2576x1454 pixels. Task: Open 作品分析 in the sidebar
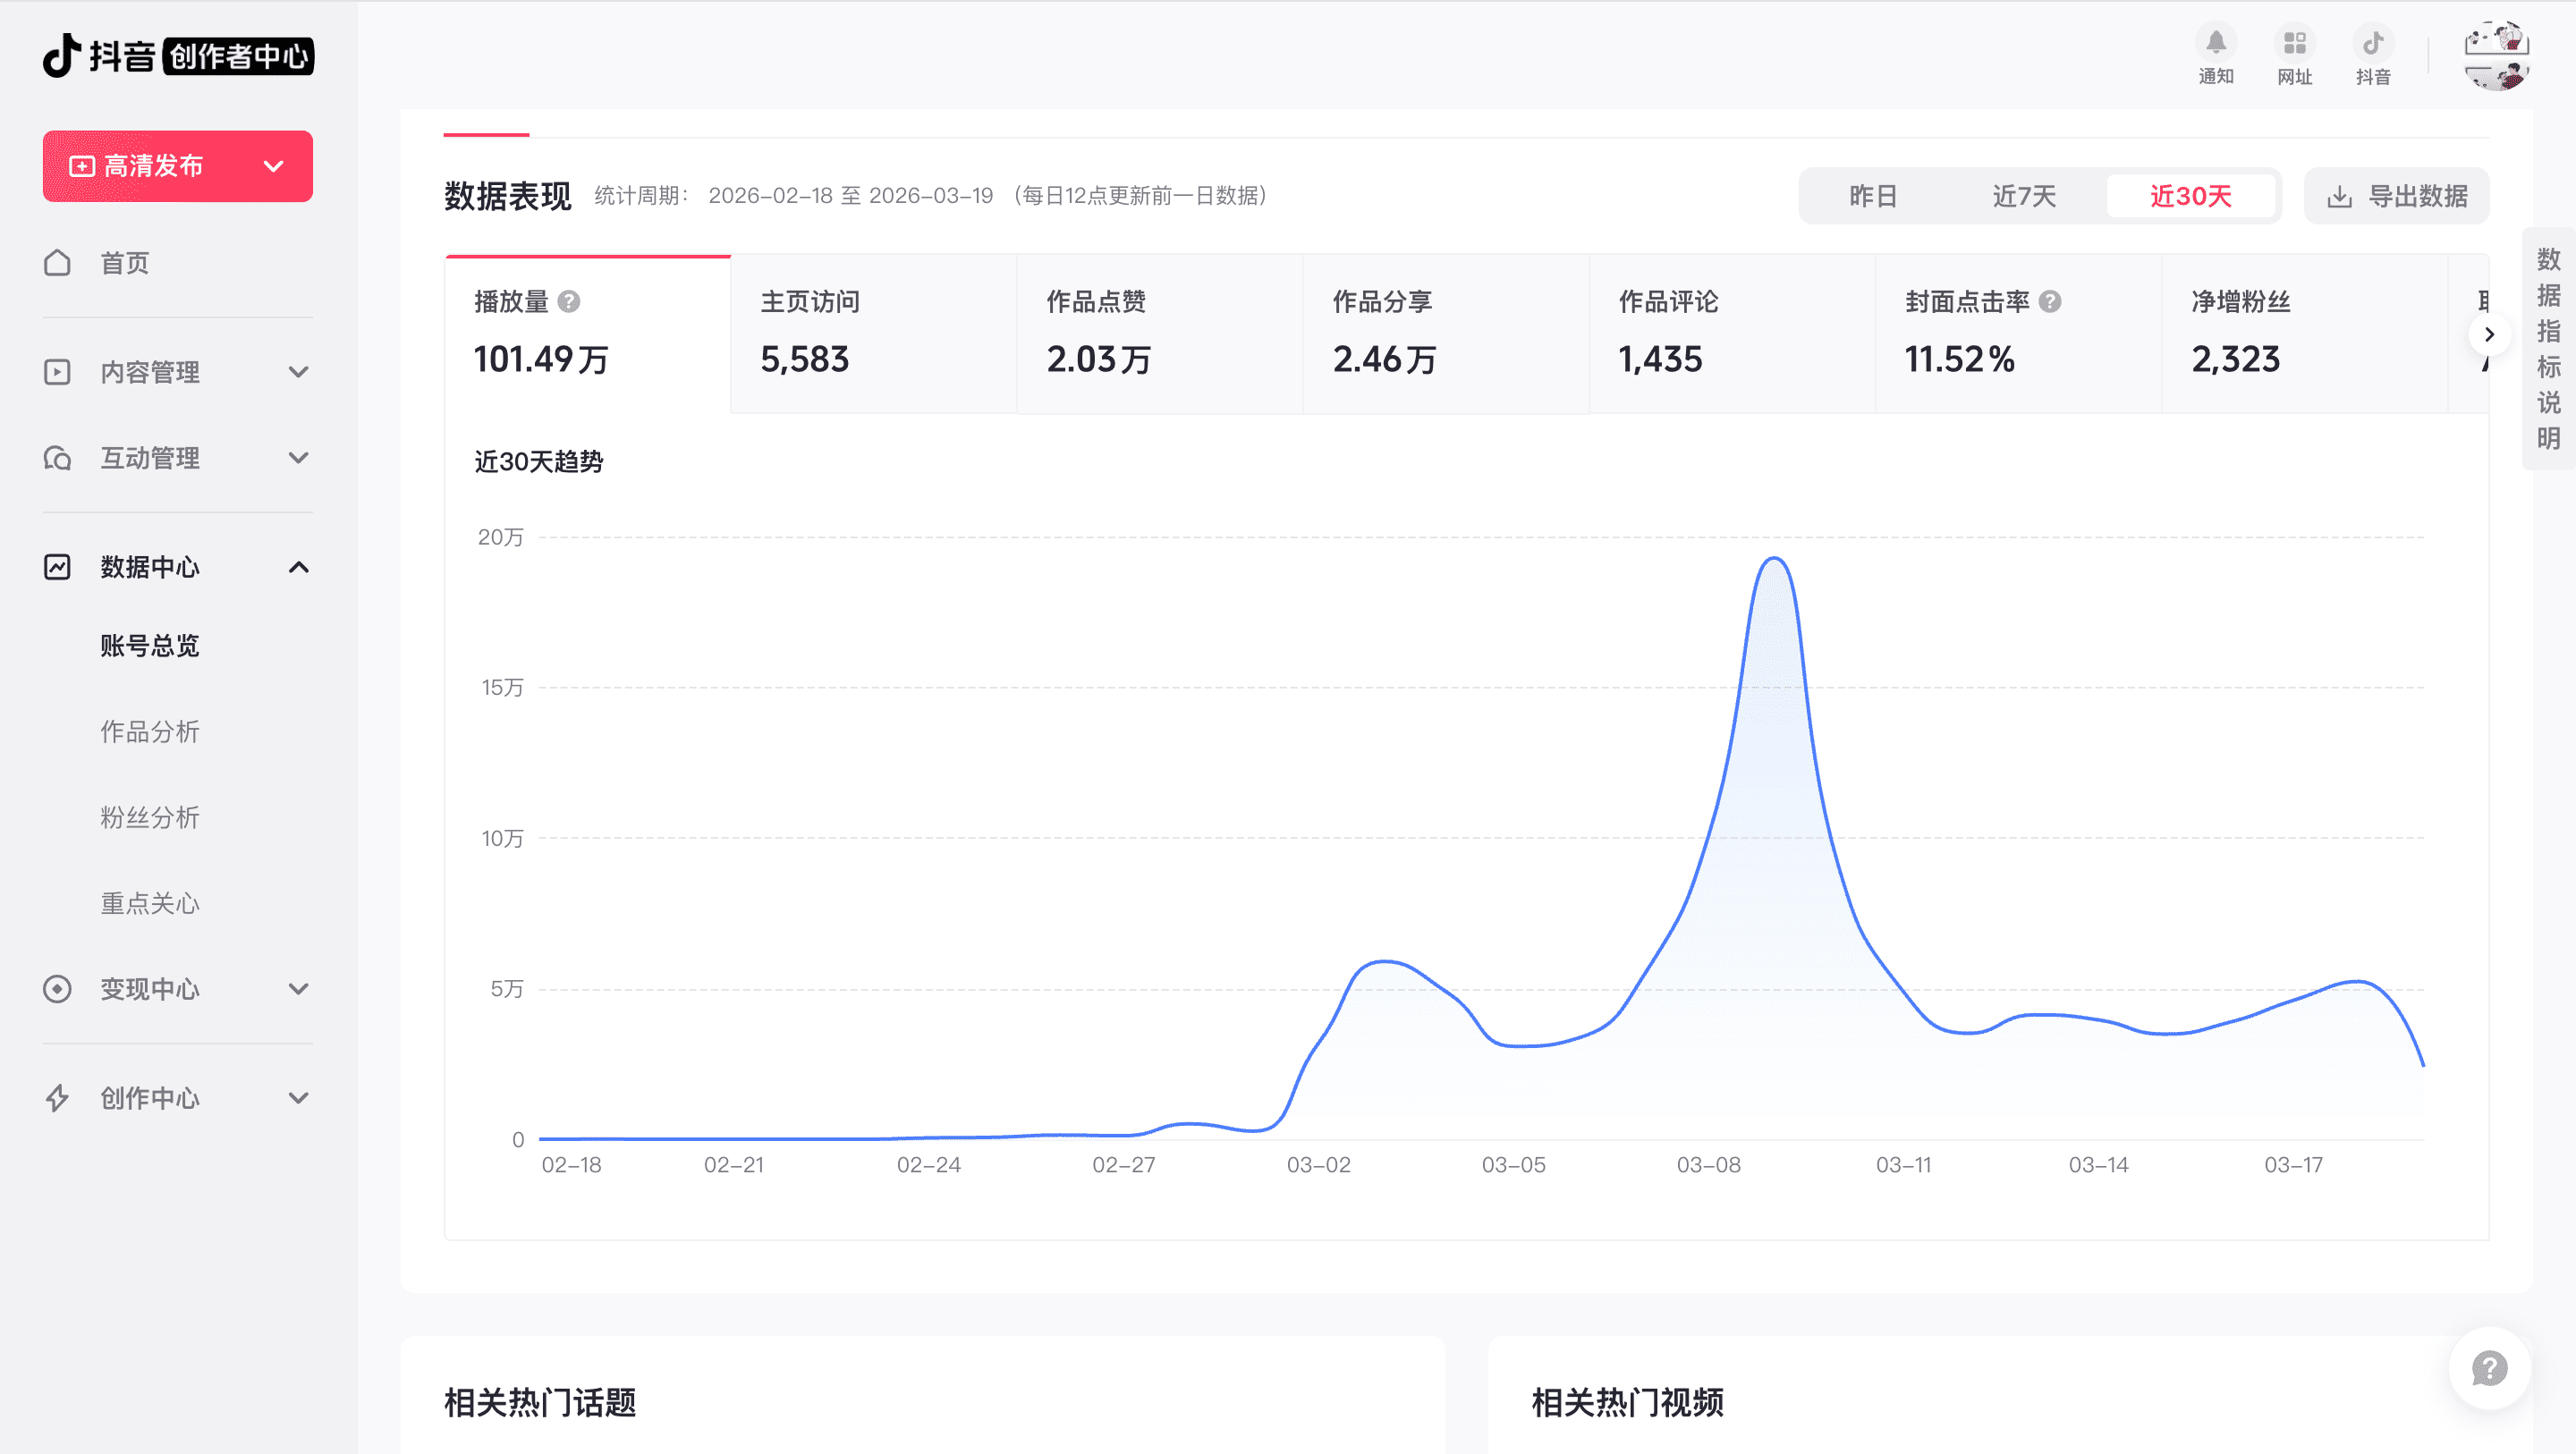tap(150, 731)
